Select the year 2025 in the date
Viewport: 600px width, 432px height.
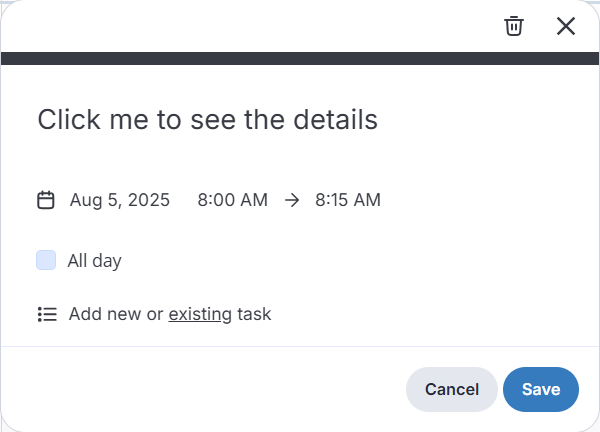tap(150, 200)
